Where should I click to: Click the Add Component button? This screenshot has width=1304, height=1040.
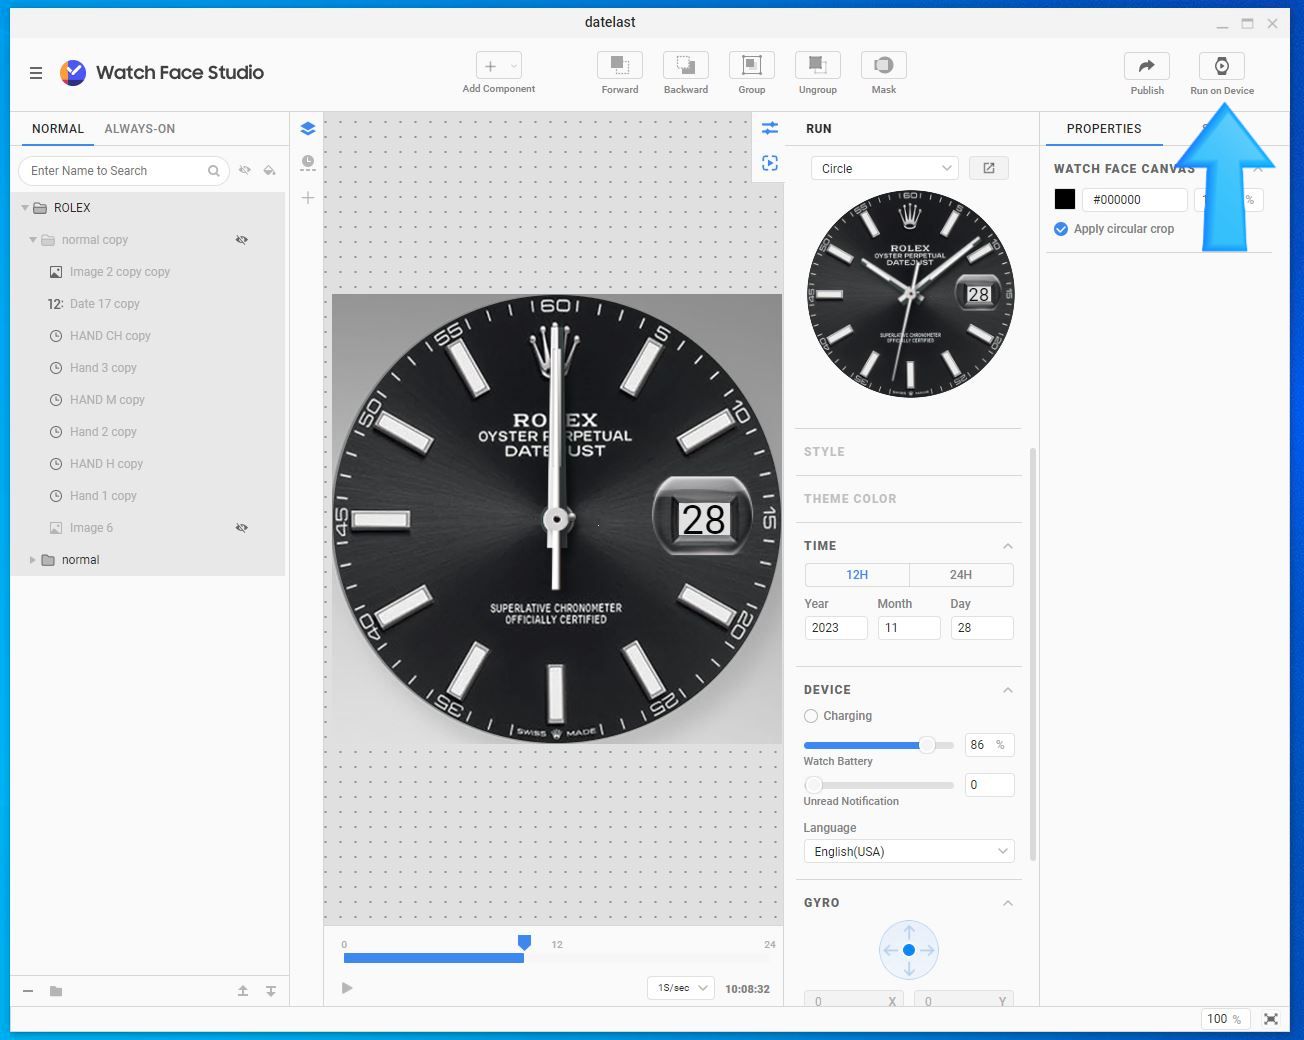click(x=499, y=66)
